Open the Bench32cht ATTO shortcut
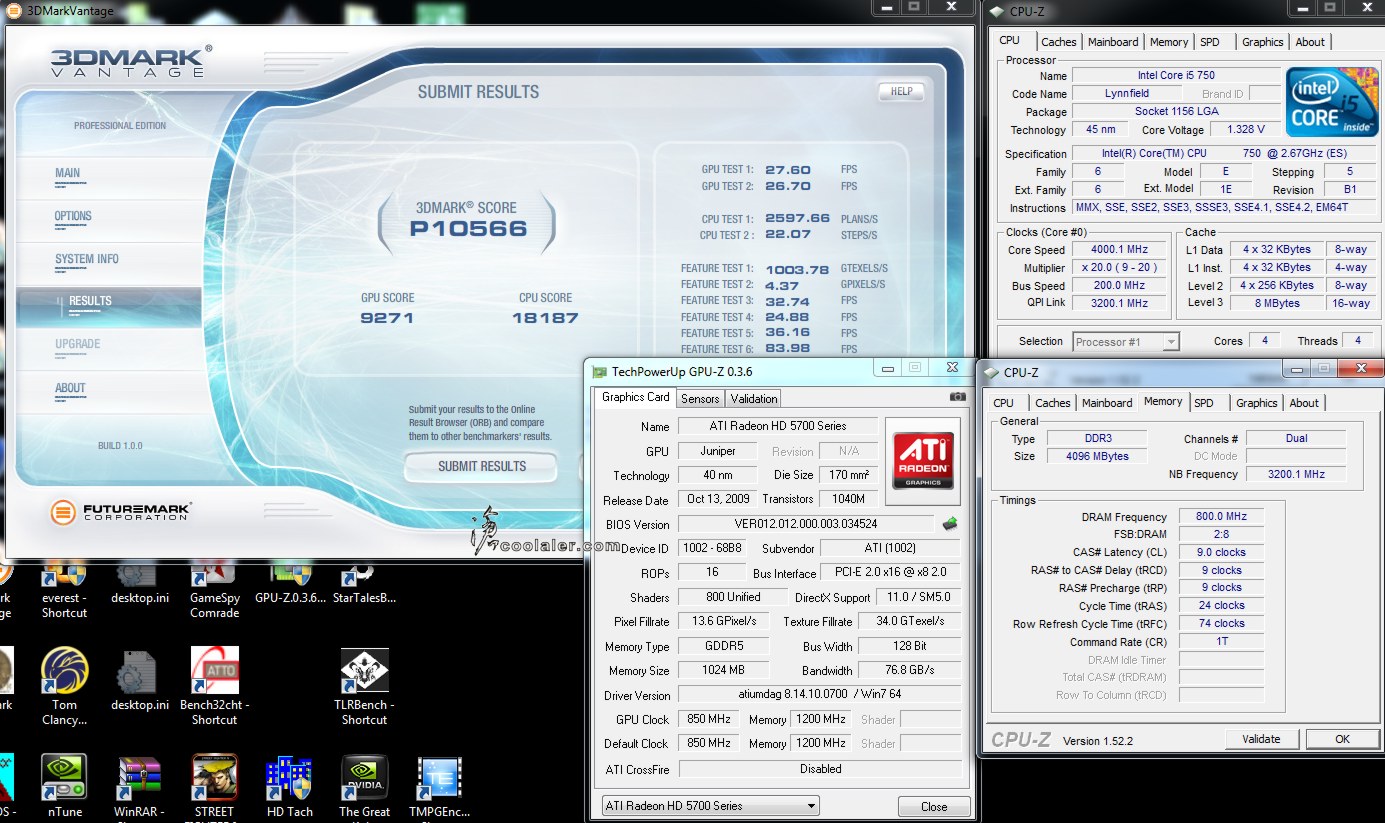 214,685
